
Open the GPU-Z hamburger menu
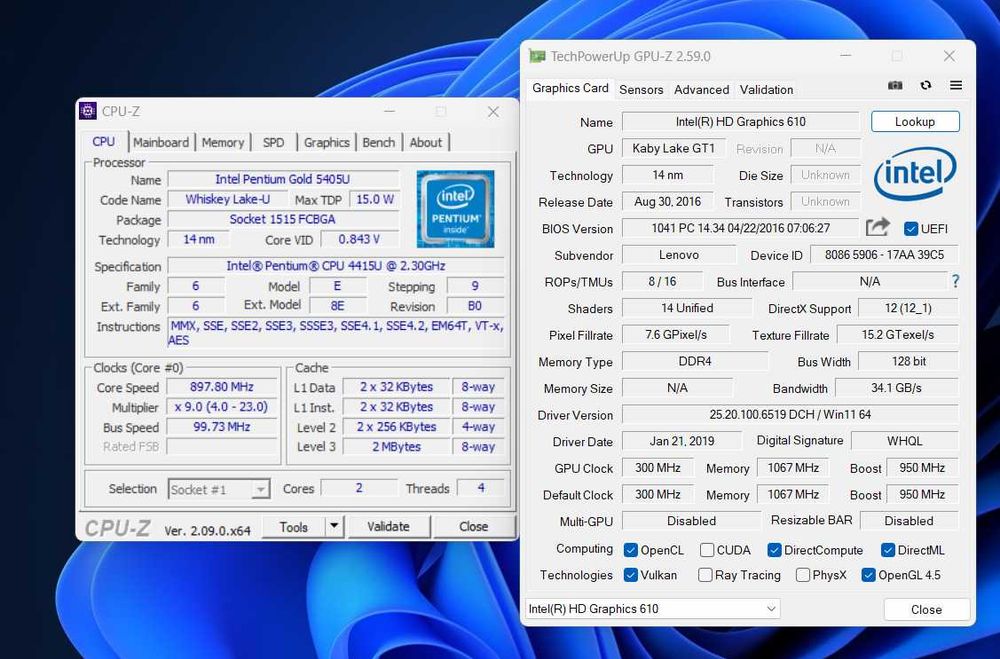pos(955,85)
